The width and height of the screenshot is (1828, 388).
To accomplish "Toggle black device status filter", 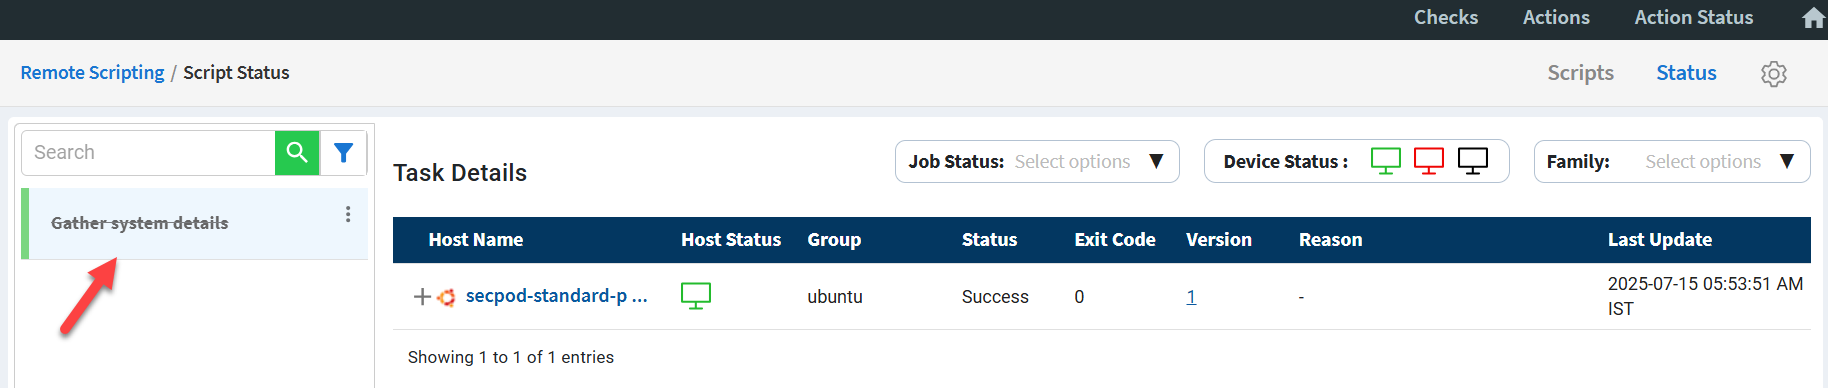I will [1473, 161].
